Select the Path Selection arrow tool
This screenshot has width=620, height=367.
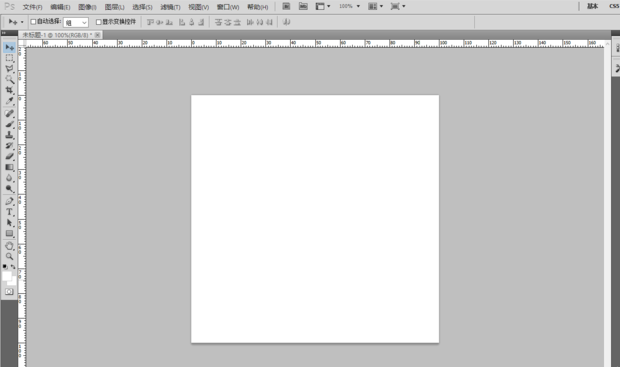point(9,223)
